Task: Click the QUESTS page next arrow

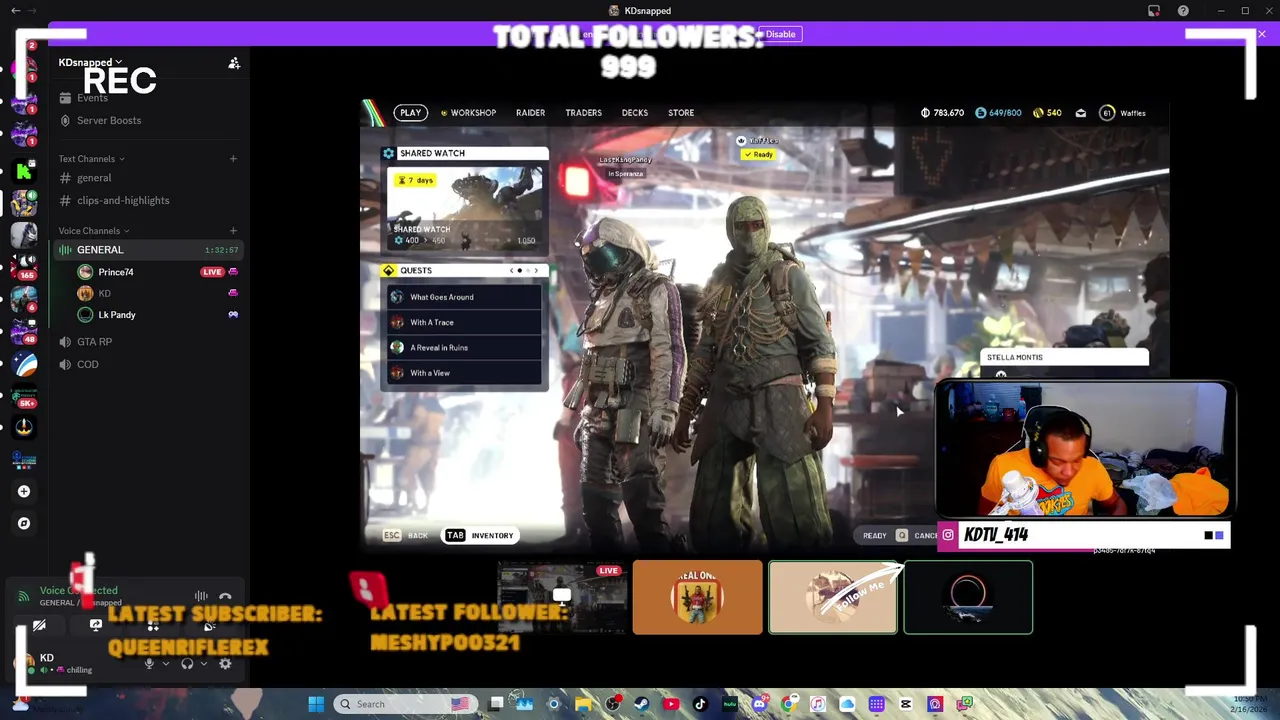Action: [536, 271]
